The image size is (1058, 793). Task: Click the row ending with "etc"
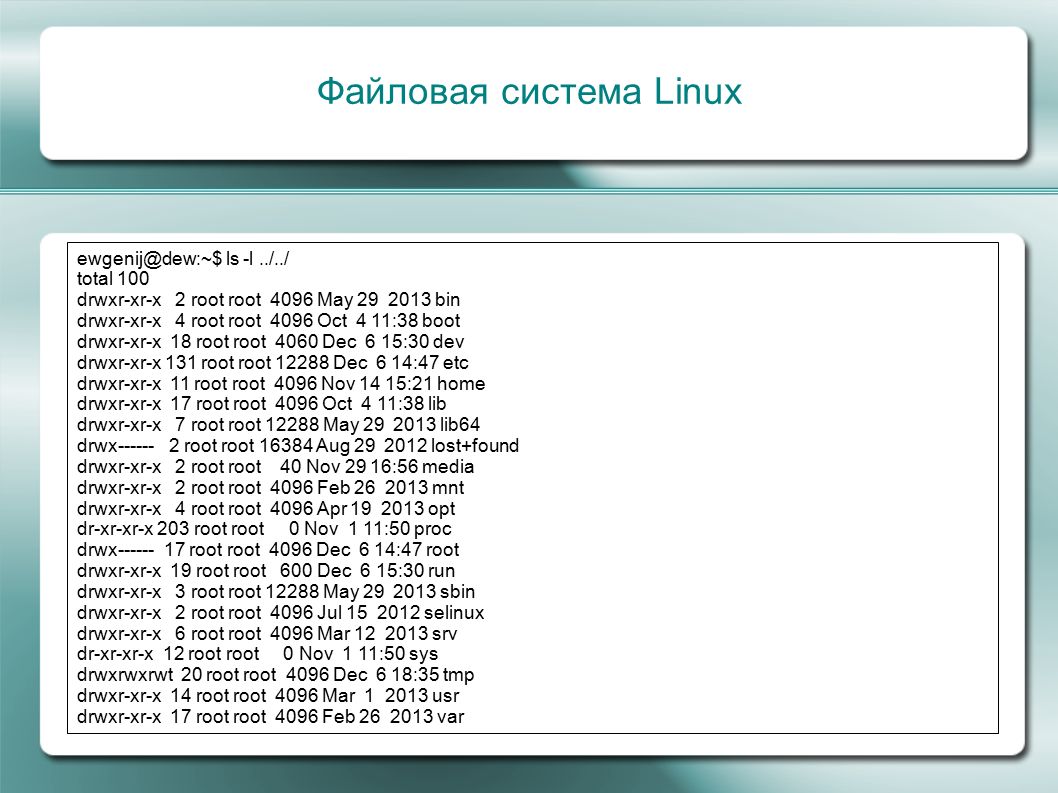273,362
